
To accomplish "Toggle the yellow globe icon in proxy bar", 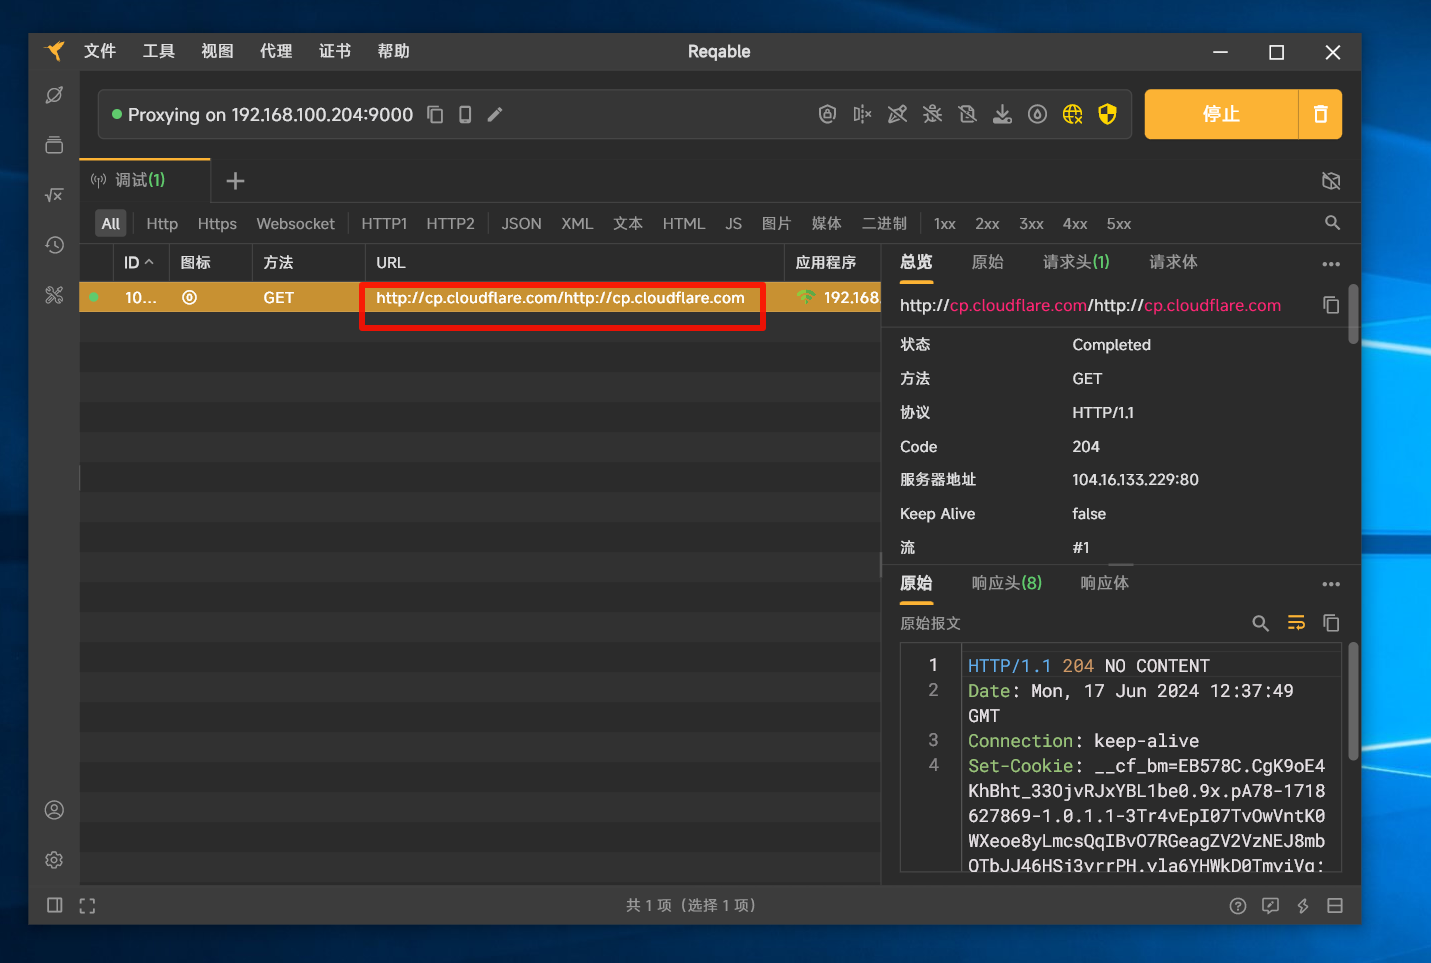I will coord(1072,114).
